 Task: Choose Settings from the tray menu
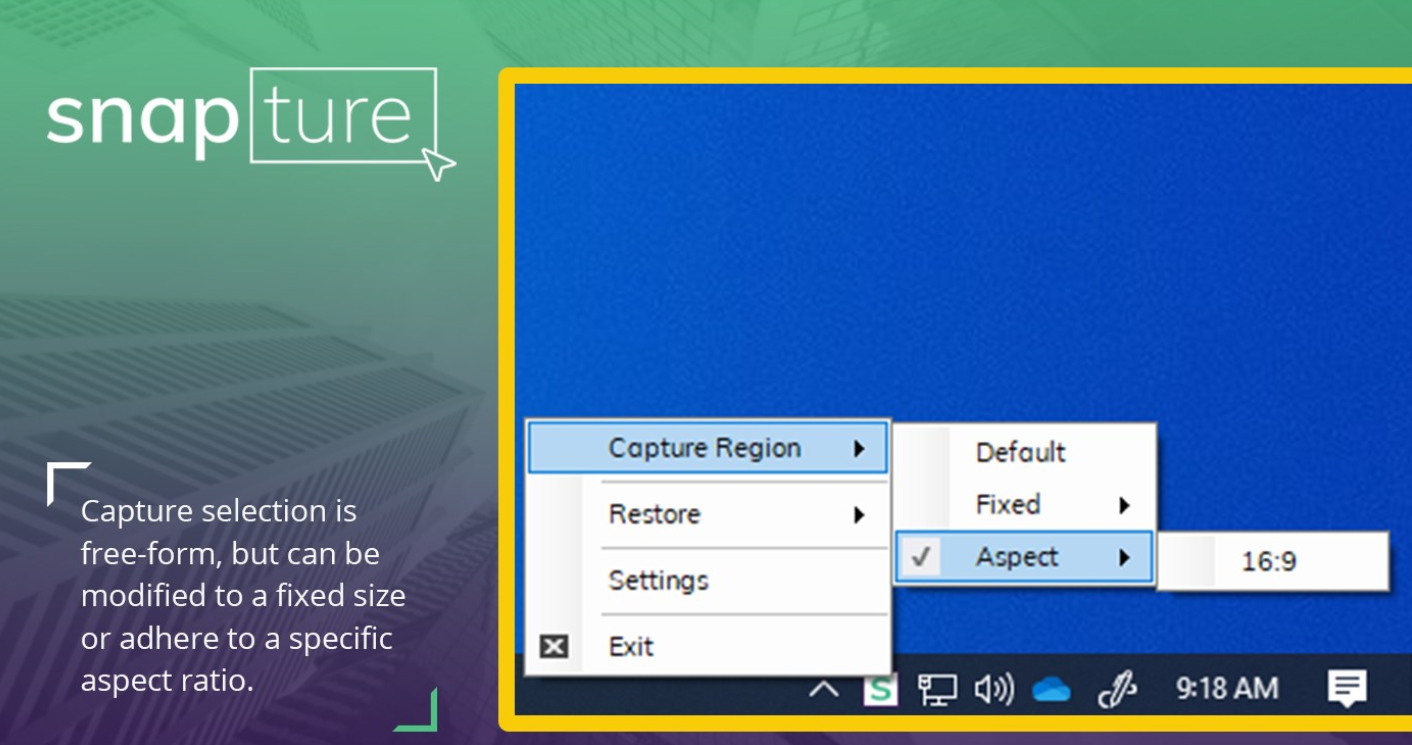point(707,580)
